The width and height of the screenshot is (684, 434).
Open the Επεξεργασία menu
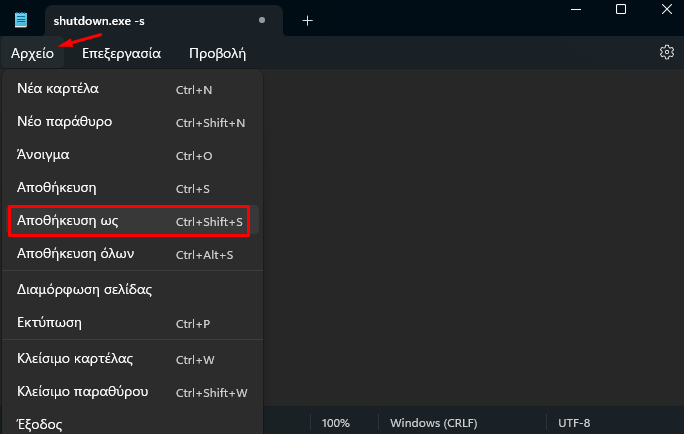pos(121,53)
